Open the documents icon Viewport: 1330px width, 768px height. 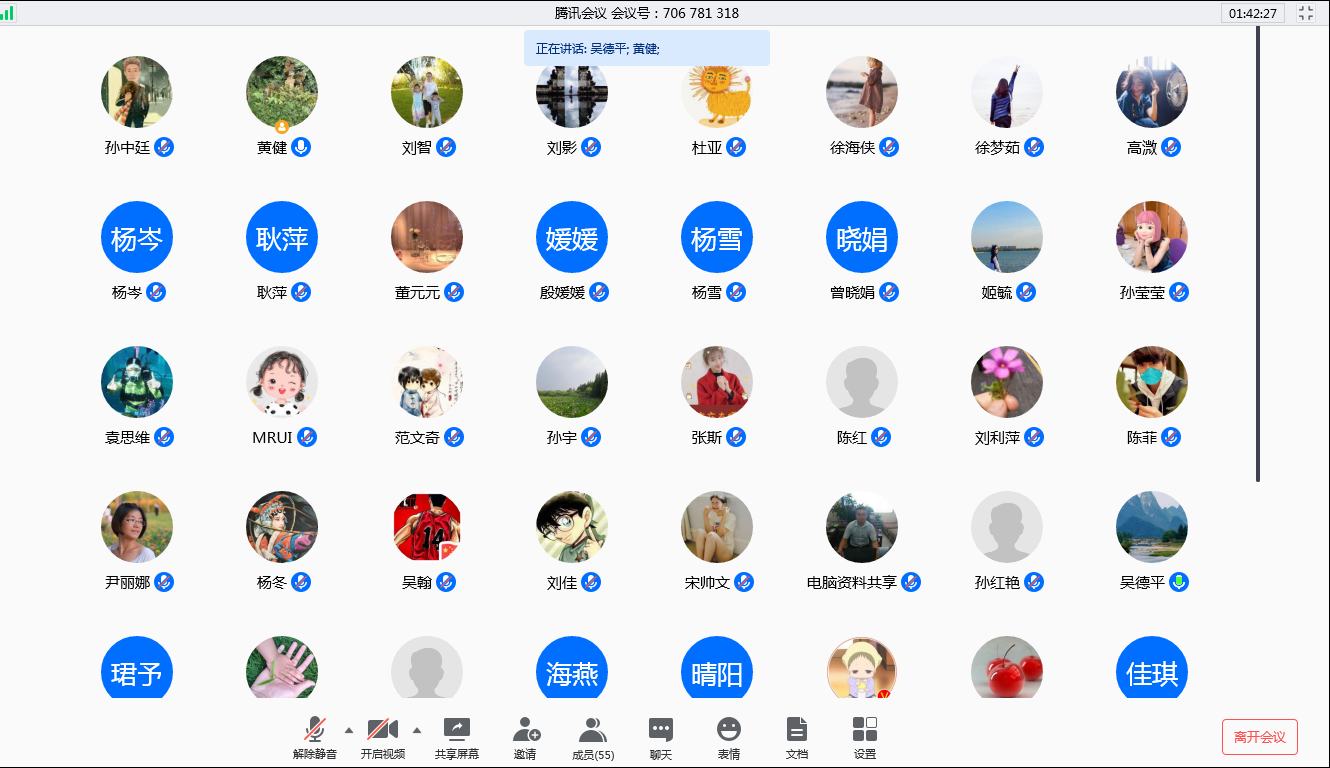click(796, 730)
